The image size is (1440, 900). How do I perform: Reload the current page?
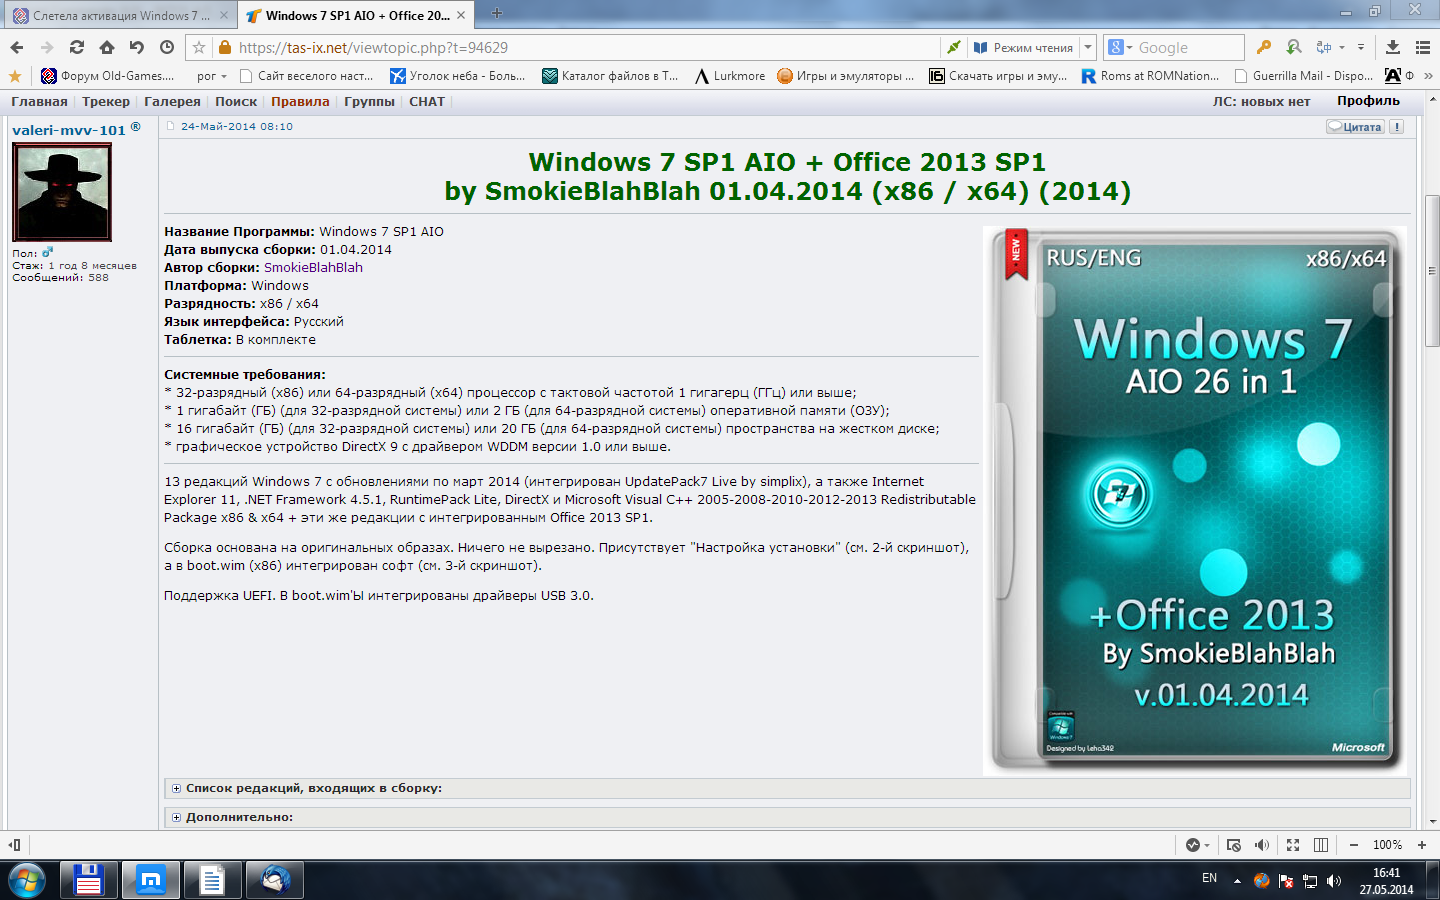(x=77, y=47)
